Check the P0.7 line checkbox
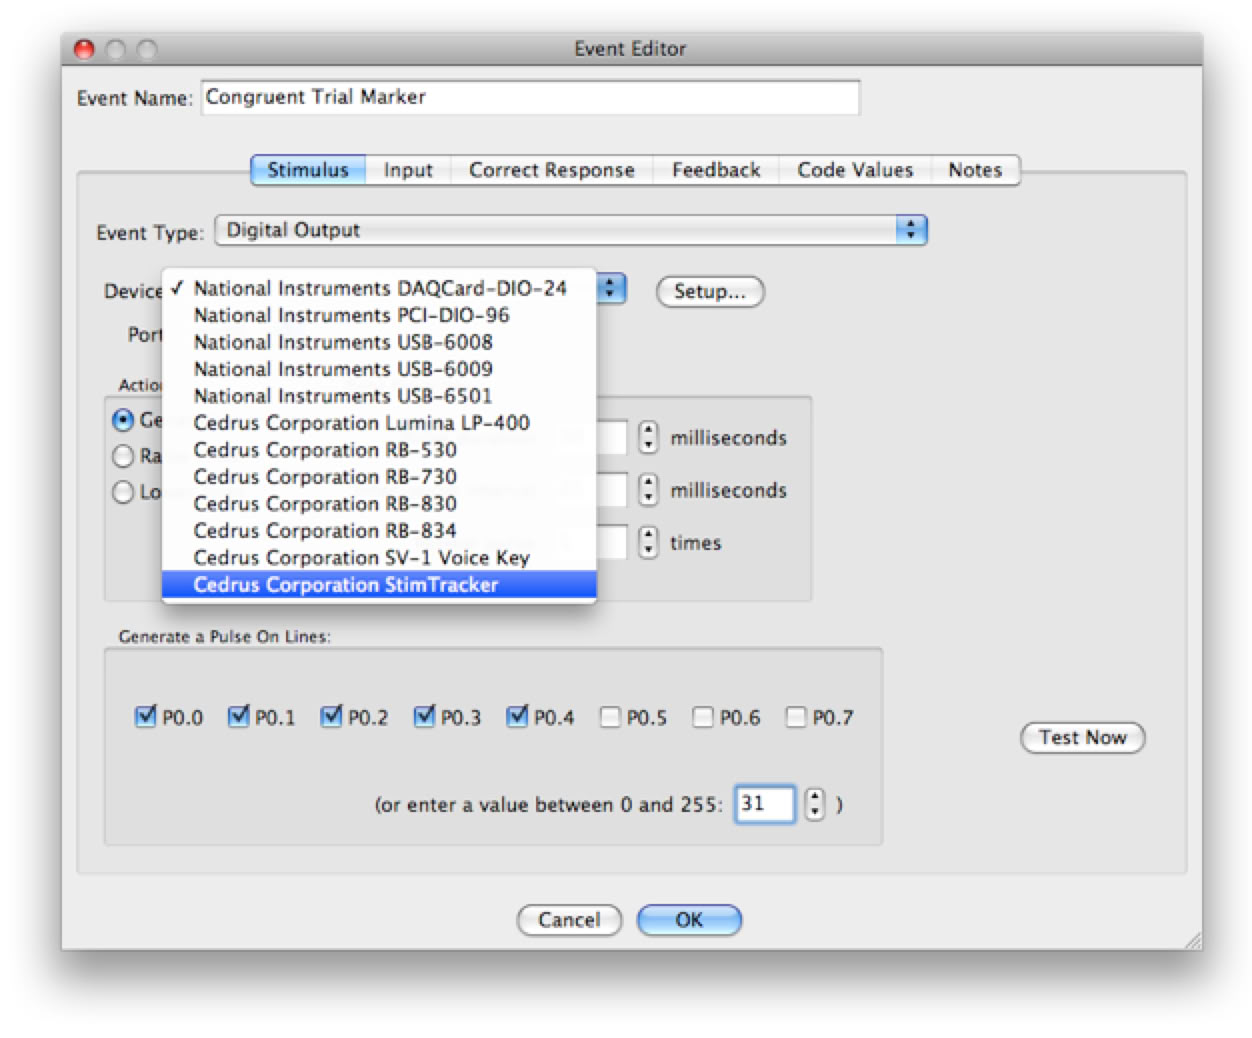 796,717
